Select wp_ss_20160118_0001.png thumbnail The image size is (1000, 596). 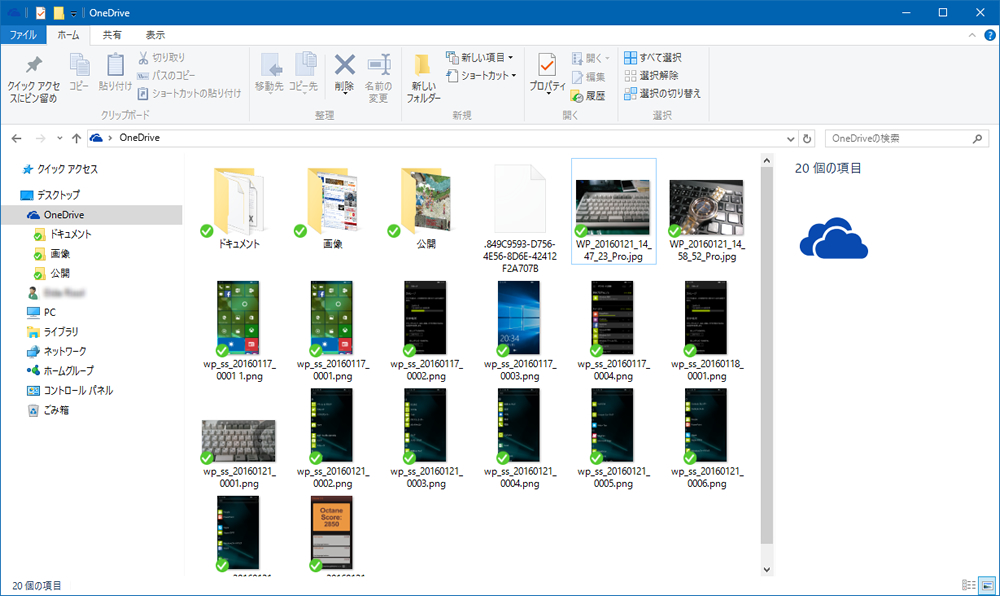(706, 317)
